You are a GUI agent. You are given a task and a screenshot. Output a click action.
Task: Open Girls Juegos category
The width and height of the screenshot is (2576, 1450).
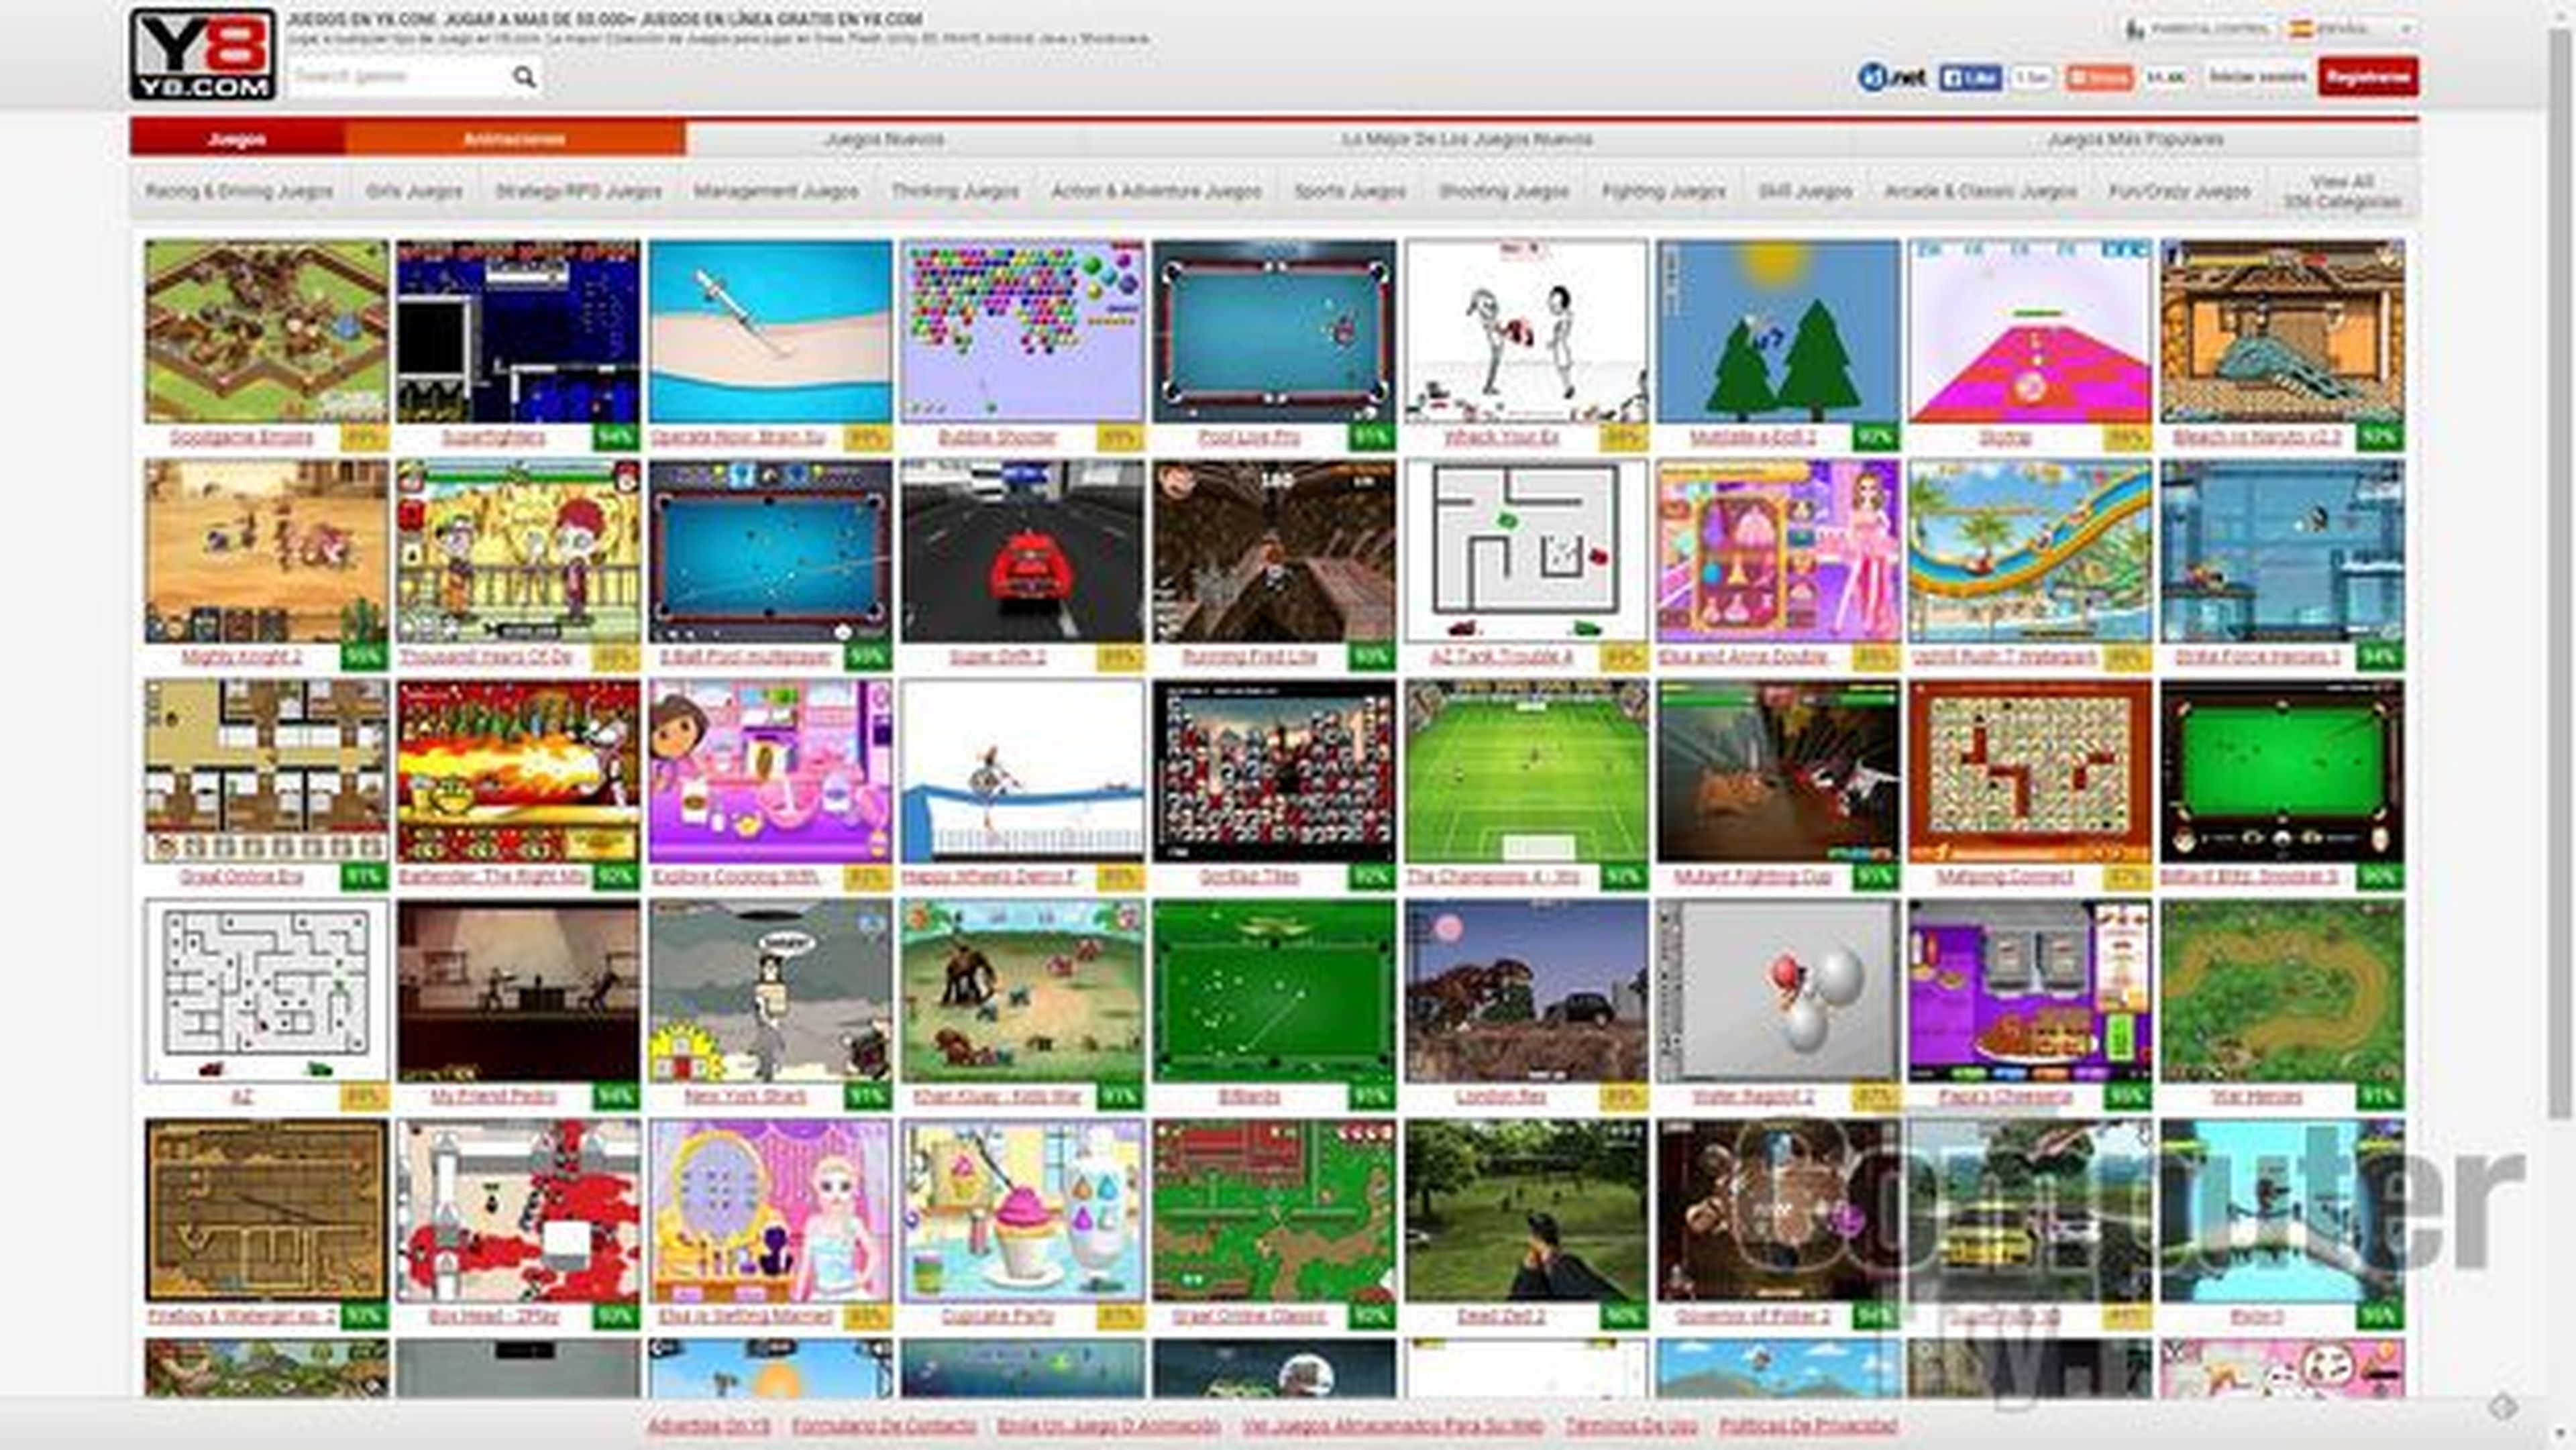click(x=414, y=191)
